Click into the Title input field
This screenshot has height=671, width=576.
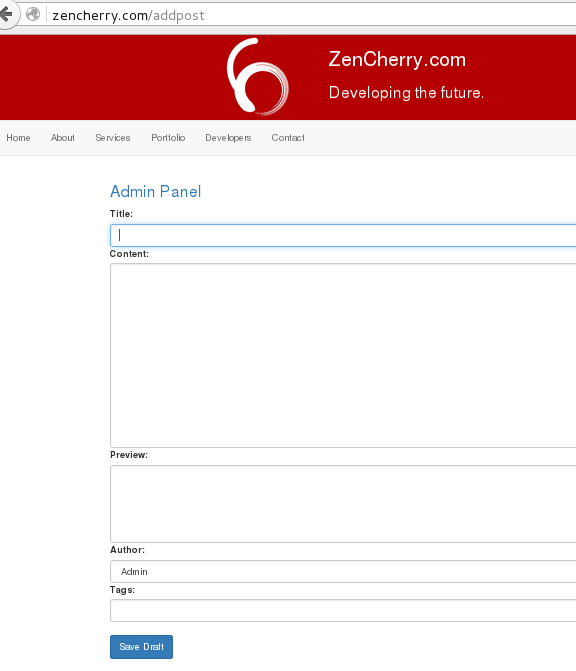tap(343, 235)
